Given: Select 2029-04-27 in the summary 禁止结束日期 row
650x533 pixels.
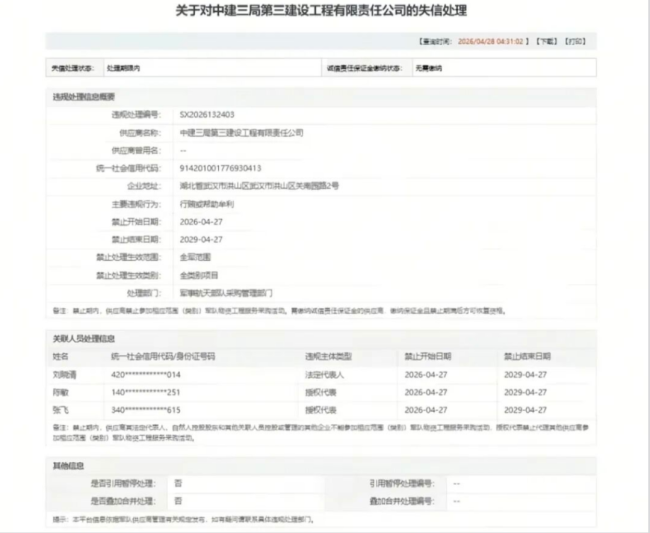Looking at the screenshot, I should 201,240.
